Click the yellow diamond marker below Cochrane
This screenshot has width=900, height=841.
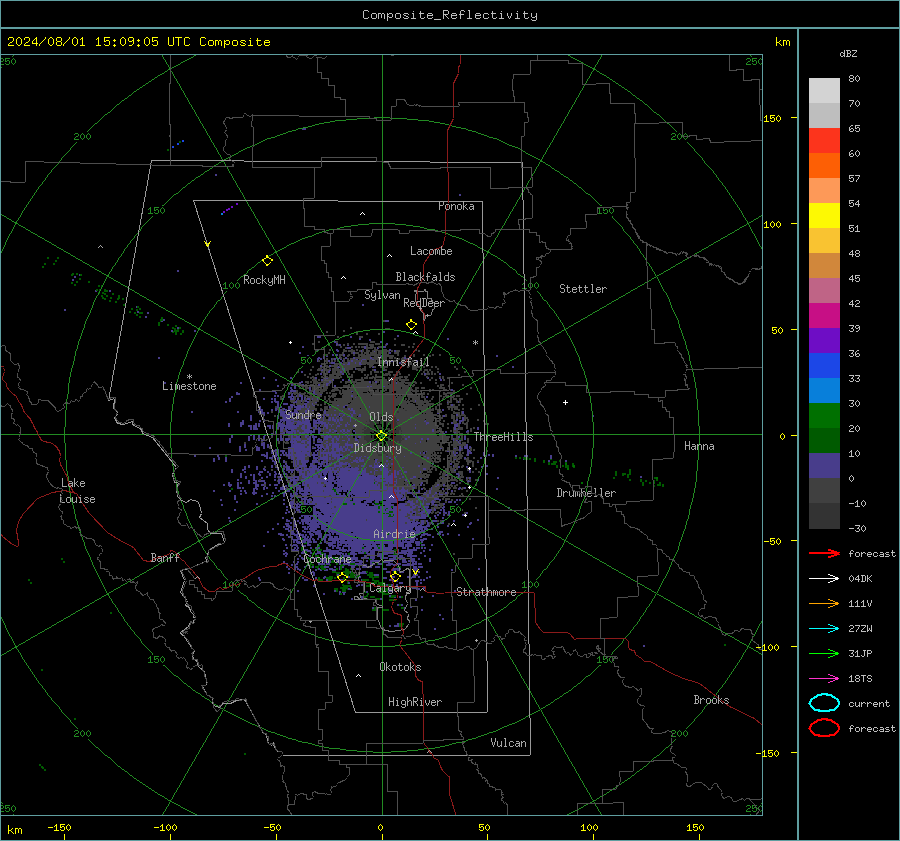coord(343,577)
